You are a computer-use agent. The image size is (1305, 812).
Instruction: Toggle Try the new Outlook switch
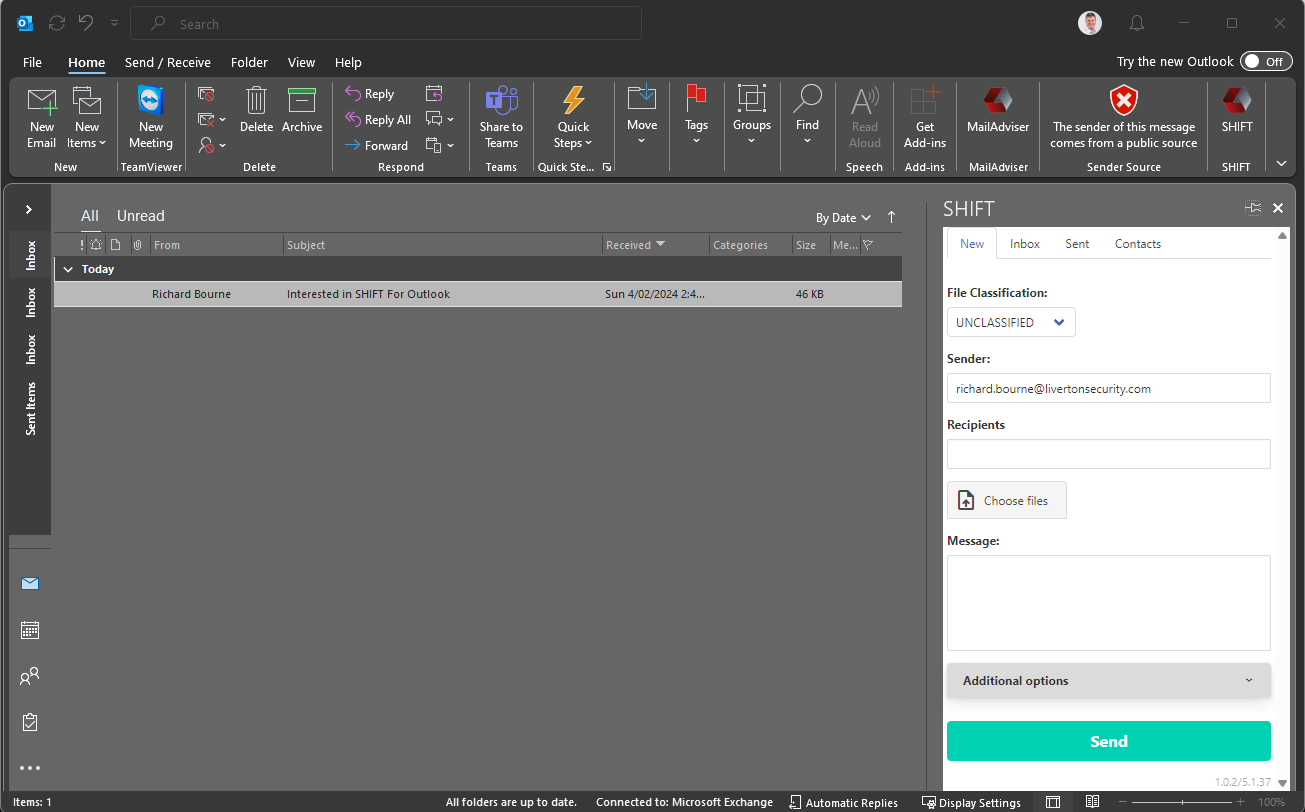pyautogui.click(x=1266, y=62)
